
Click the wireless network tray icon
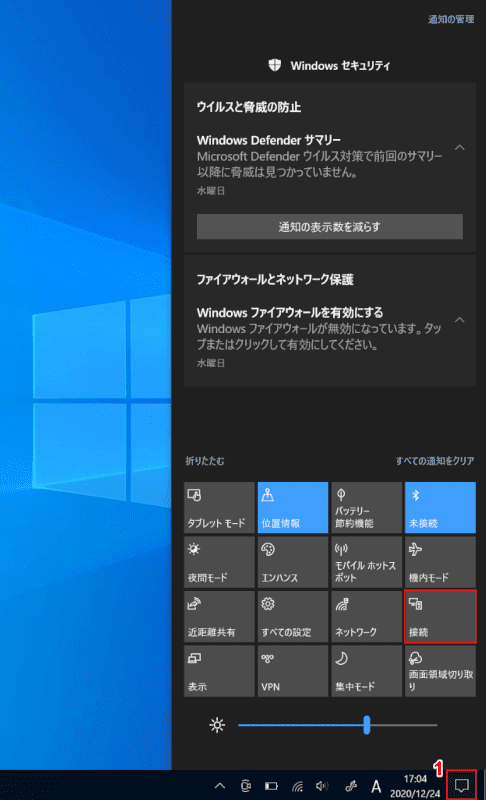click(297, 786)
